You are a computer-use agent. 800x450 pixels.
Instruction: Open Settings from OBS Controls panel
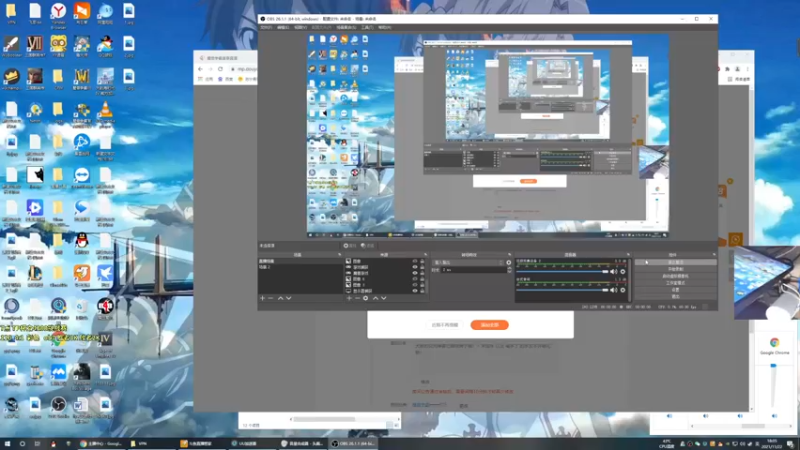[676, 290]
